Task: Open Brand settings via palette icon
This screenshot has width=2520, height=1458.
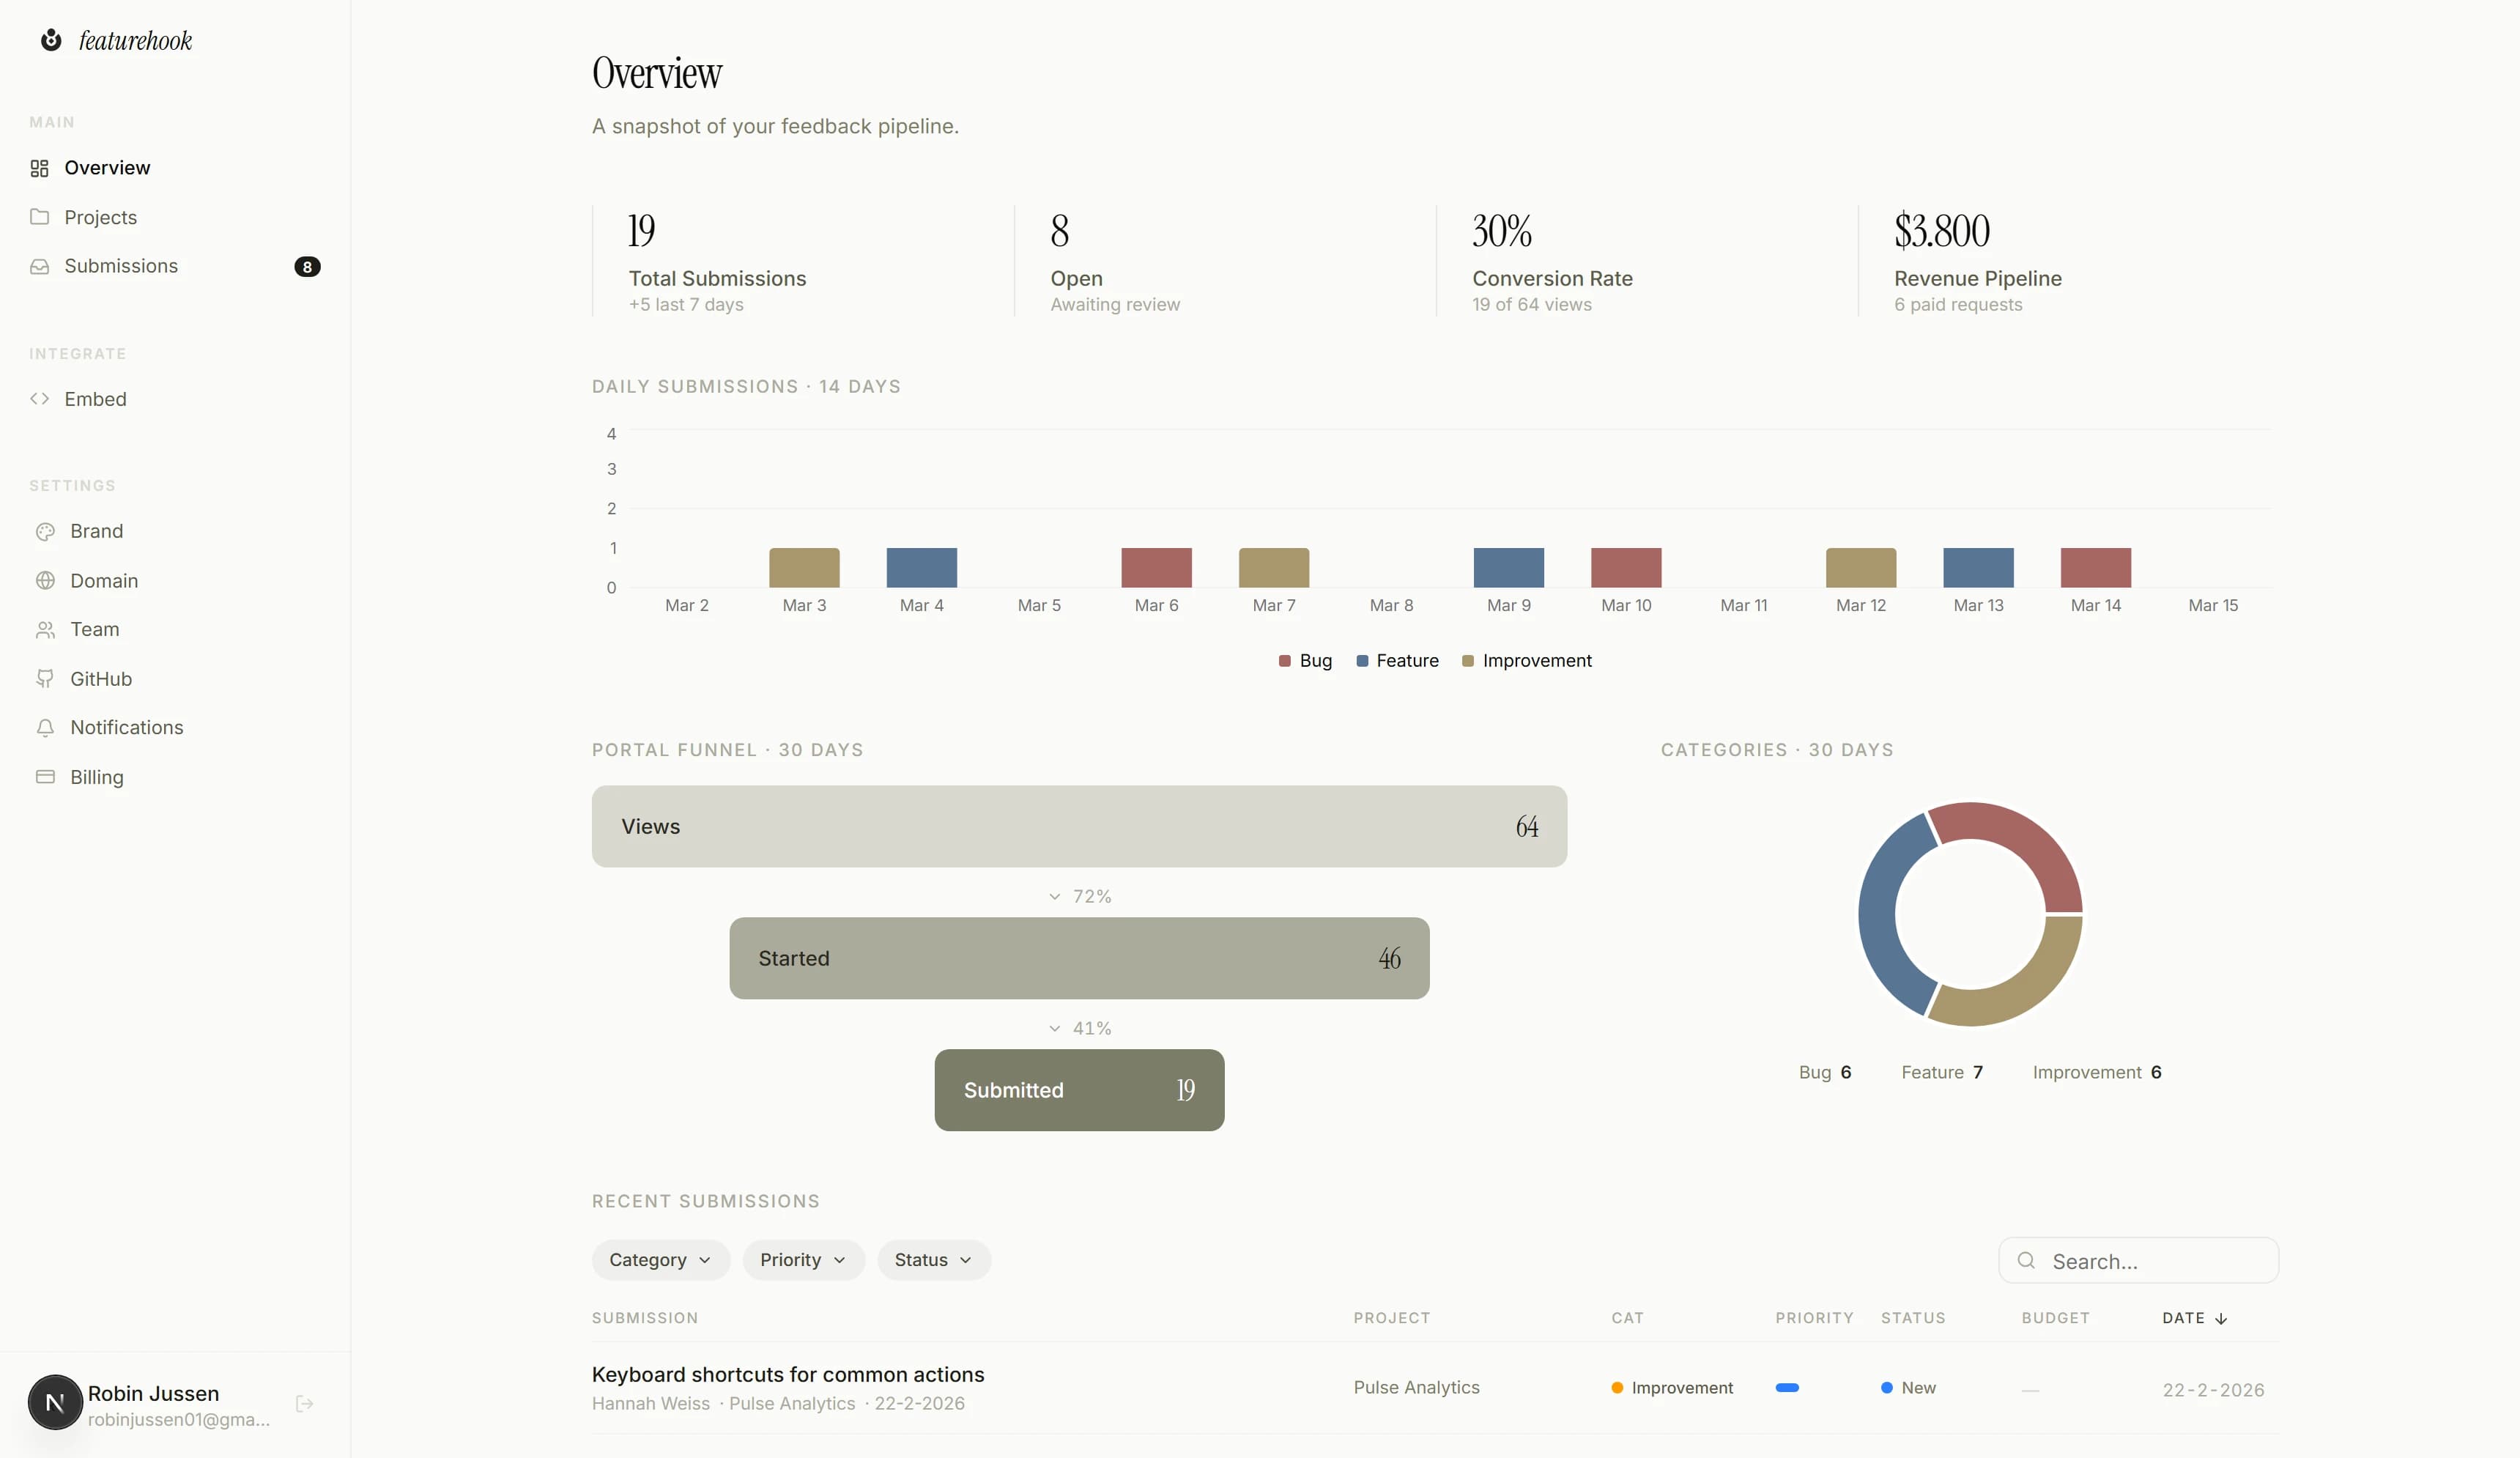Action: [x=46, y=531]
